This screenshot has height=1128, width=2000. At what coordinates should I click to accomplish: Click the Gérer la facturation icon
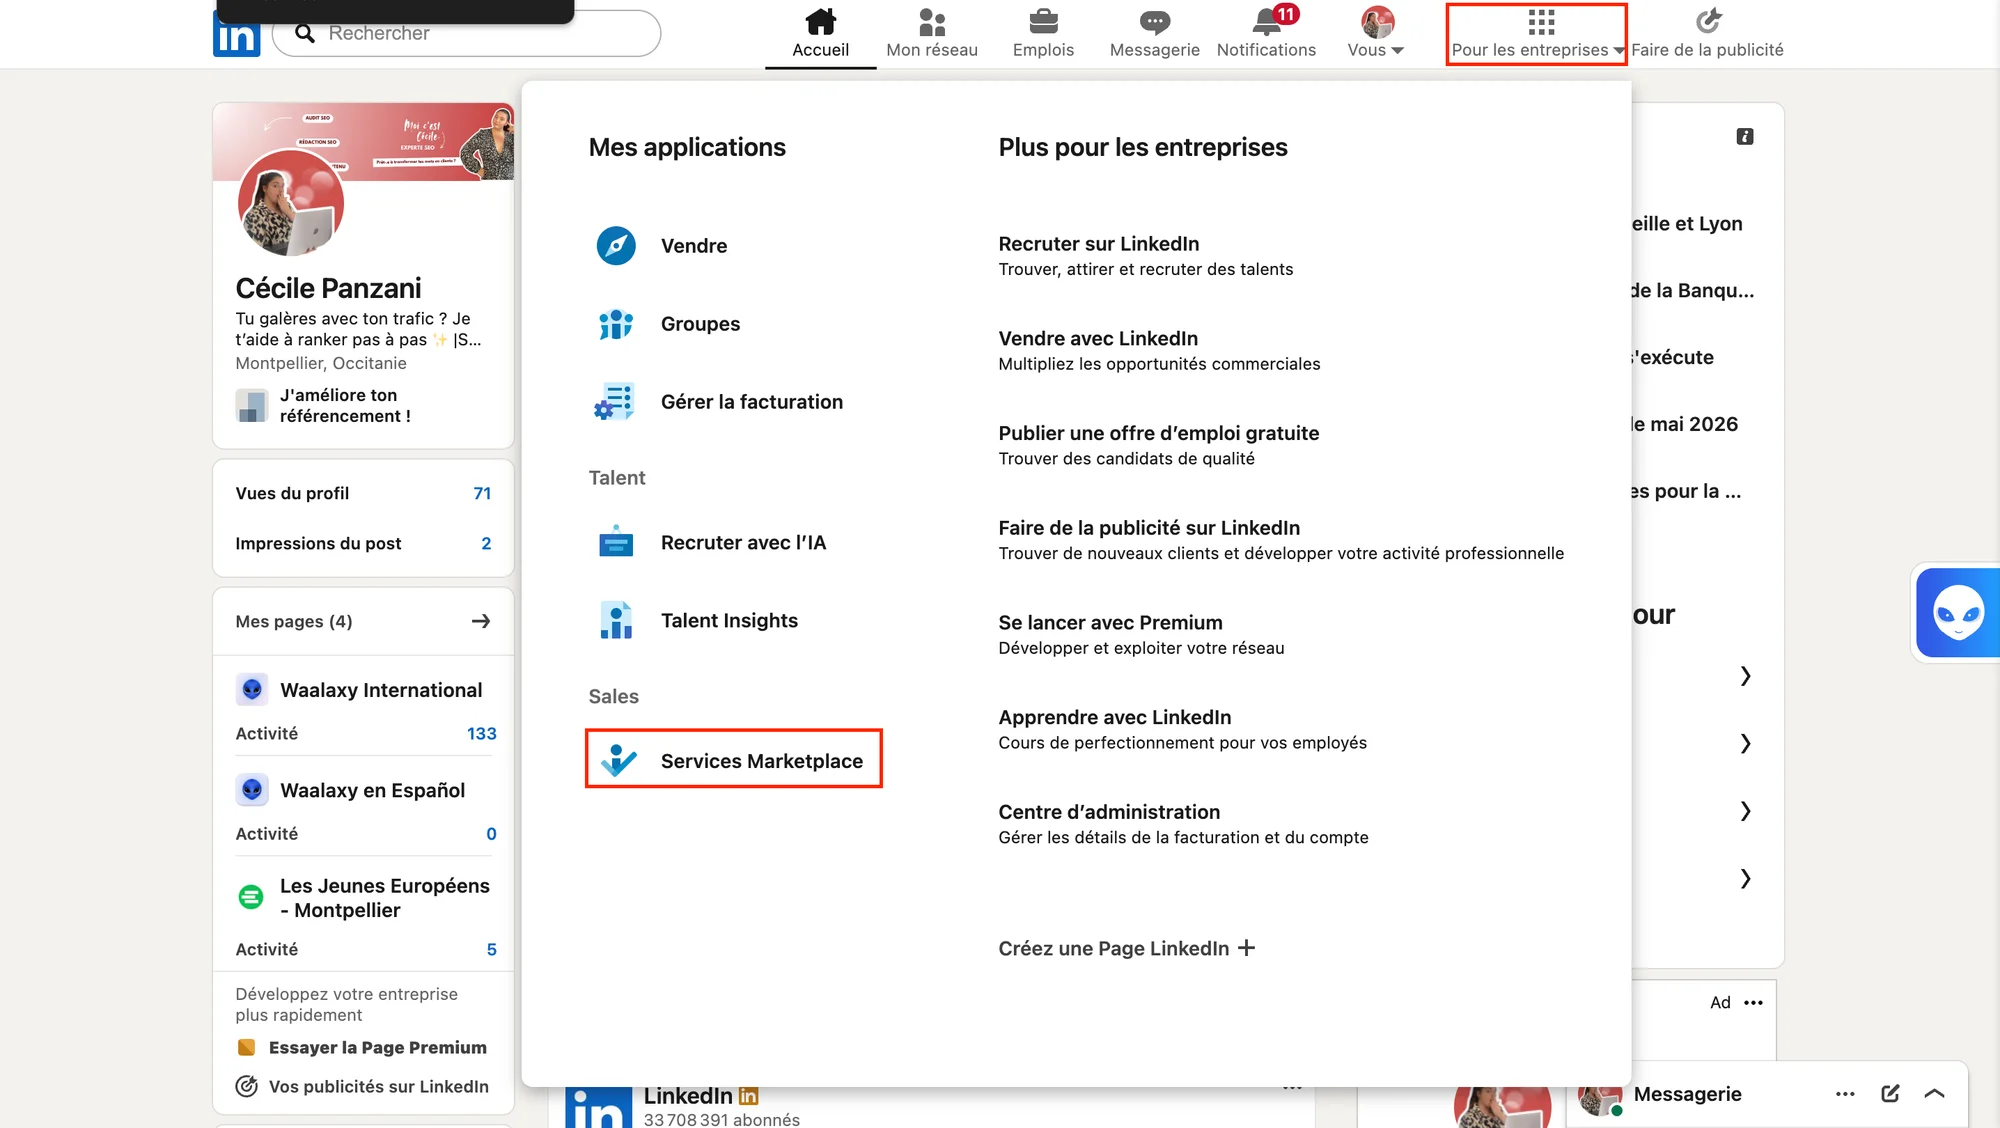[x=614, y=402]
